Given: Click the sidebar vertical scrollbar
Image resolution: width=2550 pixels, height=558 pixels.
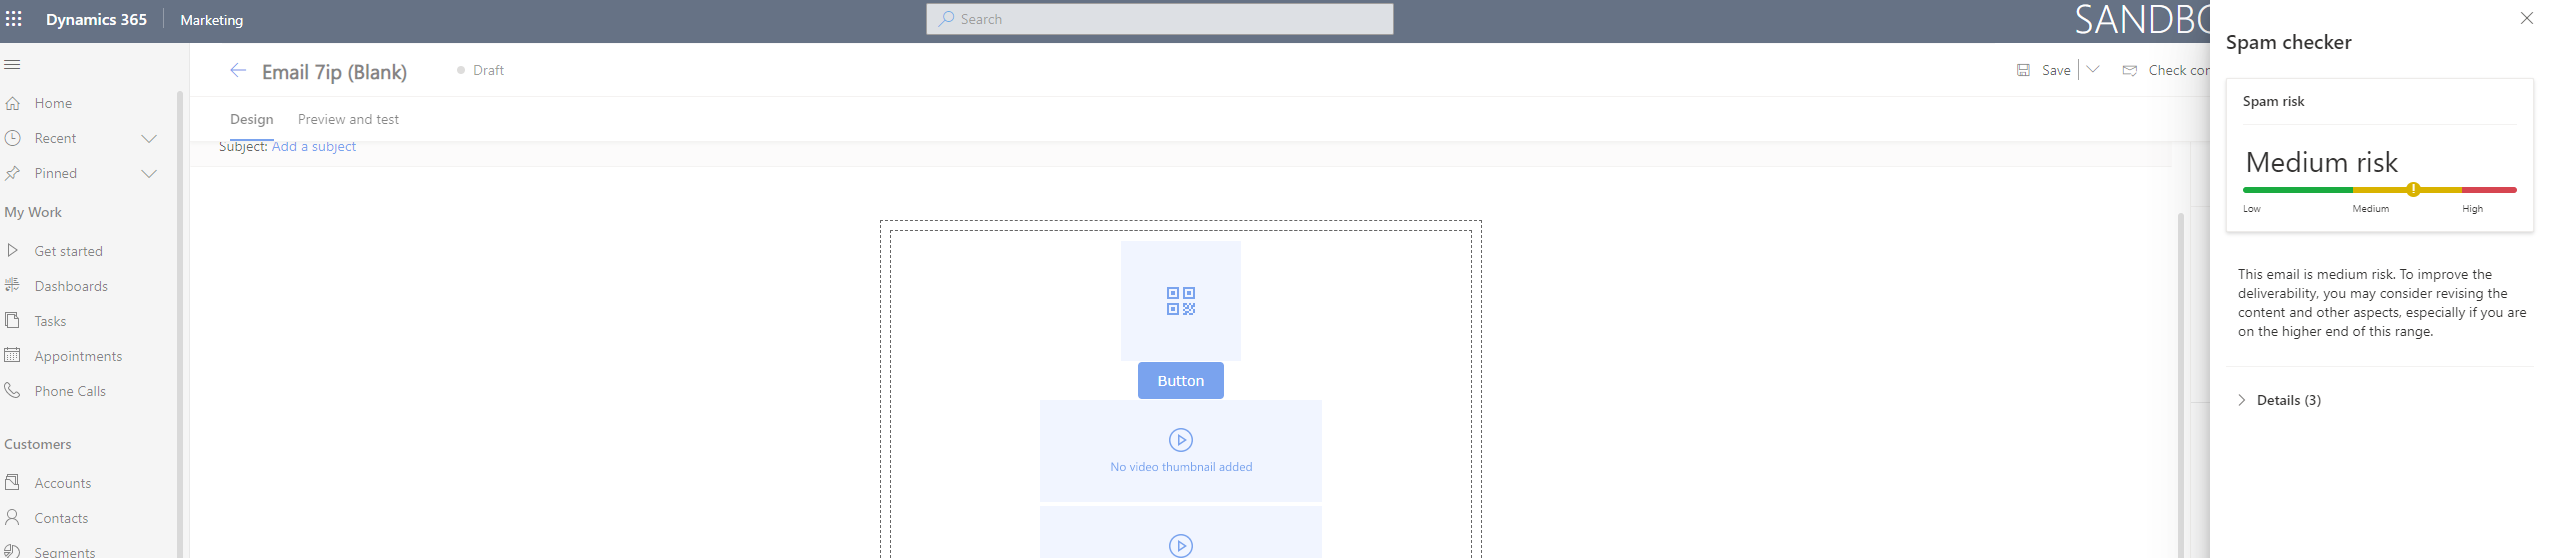Looking at the screenshot, I should (180, 324).
